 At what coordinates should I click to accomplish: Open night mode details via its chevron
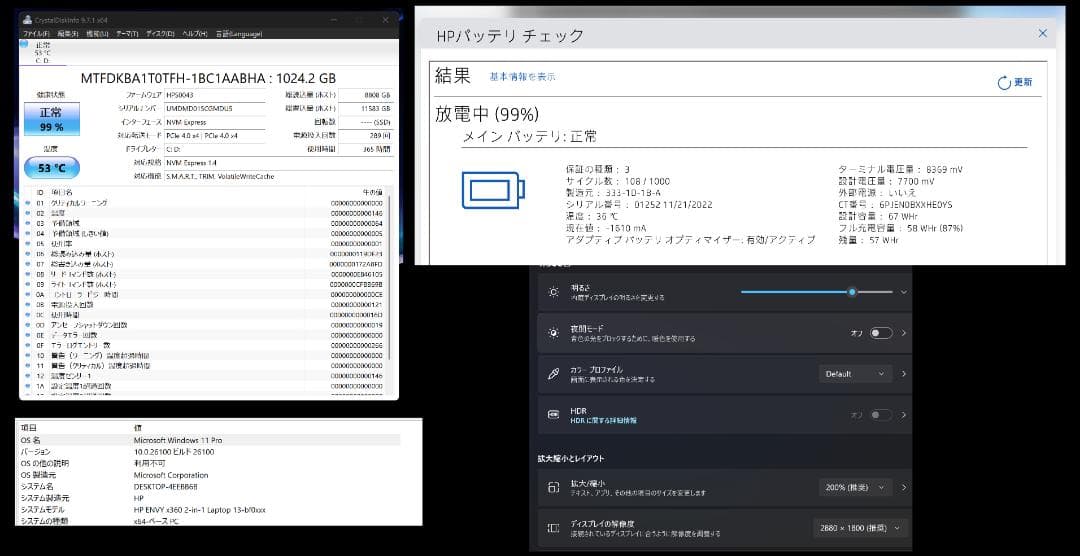(904, 333)
